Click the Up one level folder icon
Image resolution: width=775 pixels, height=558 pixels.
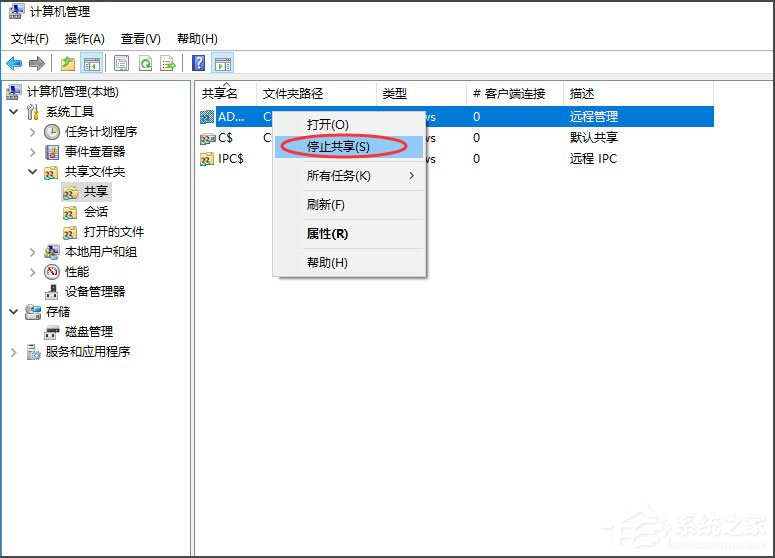click(67, 63)
